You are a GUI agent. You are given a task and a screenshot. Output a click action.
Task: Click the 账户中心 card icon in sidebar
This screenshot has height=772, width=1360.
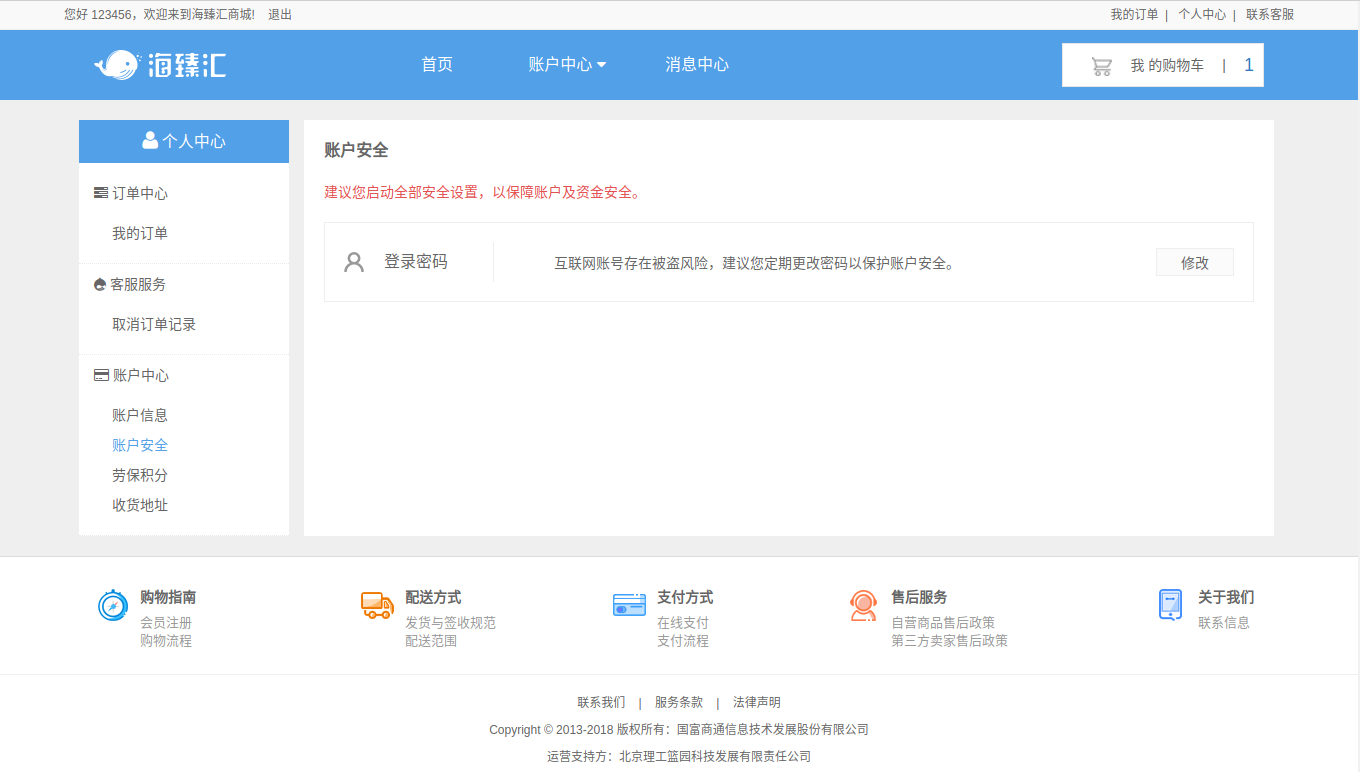click(101, 376)
